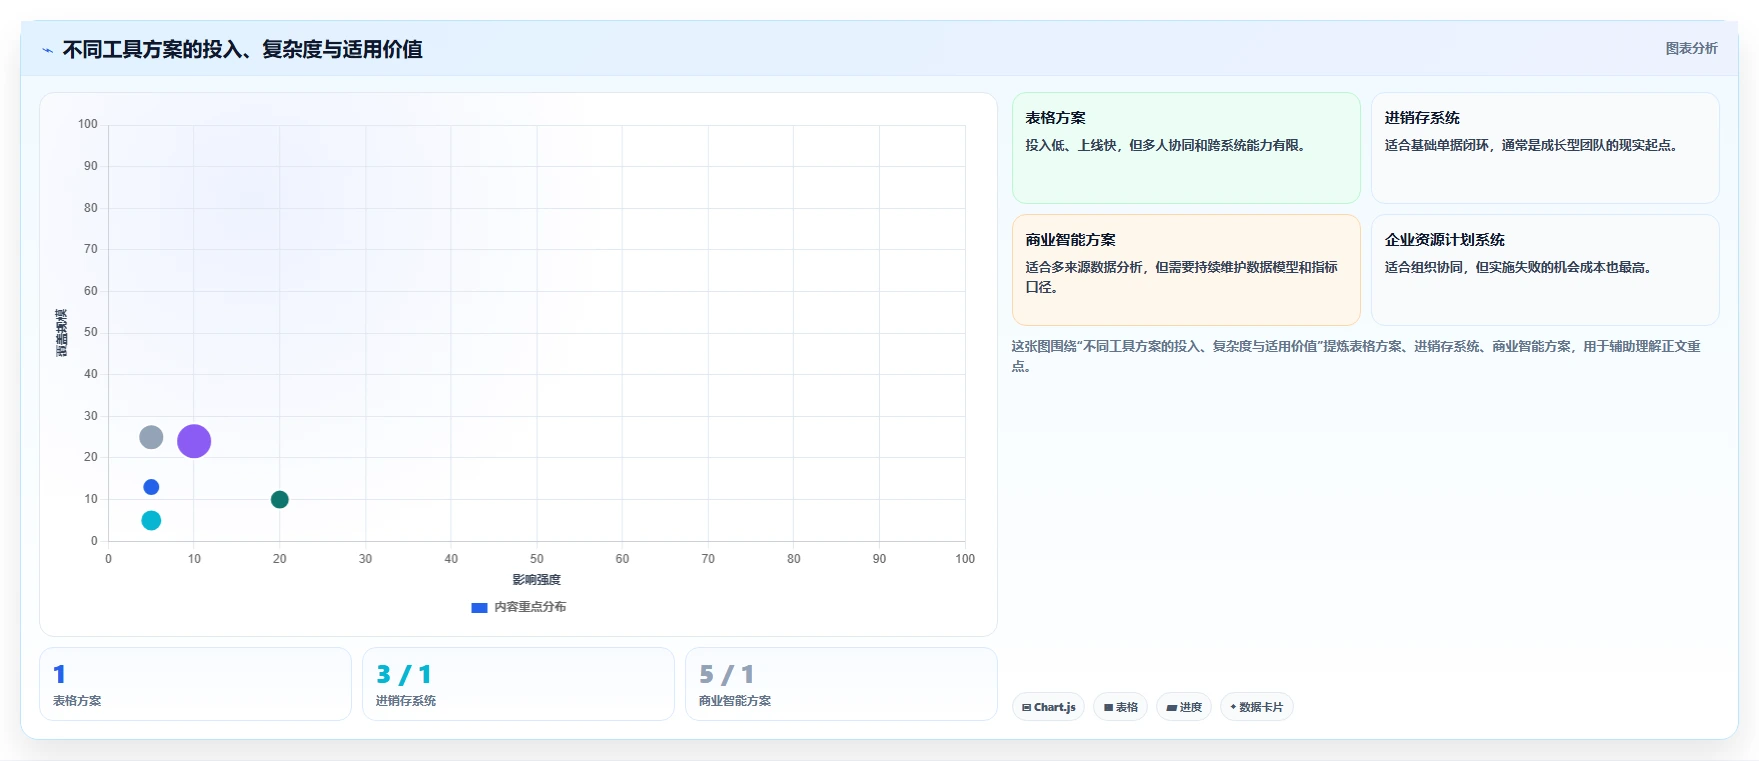Click the stat card showing 5 / 1
This screenshot has width=1759, height=761.
click(x=841, y=684)
